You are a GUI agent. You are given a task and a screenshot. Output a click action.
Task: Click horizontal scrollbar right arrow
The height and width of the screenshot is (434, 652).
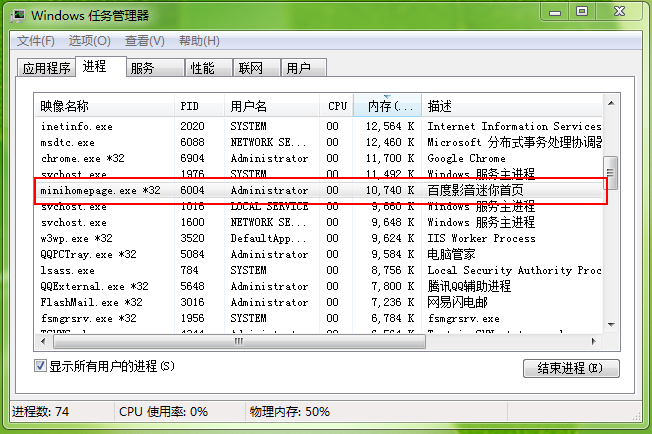tap(593, 342)
